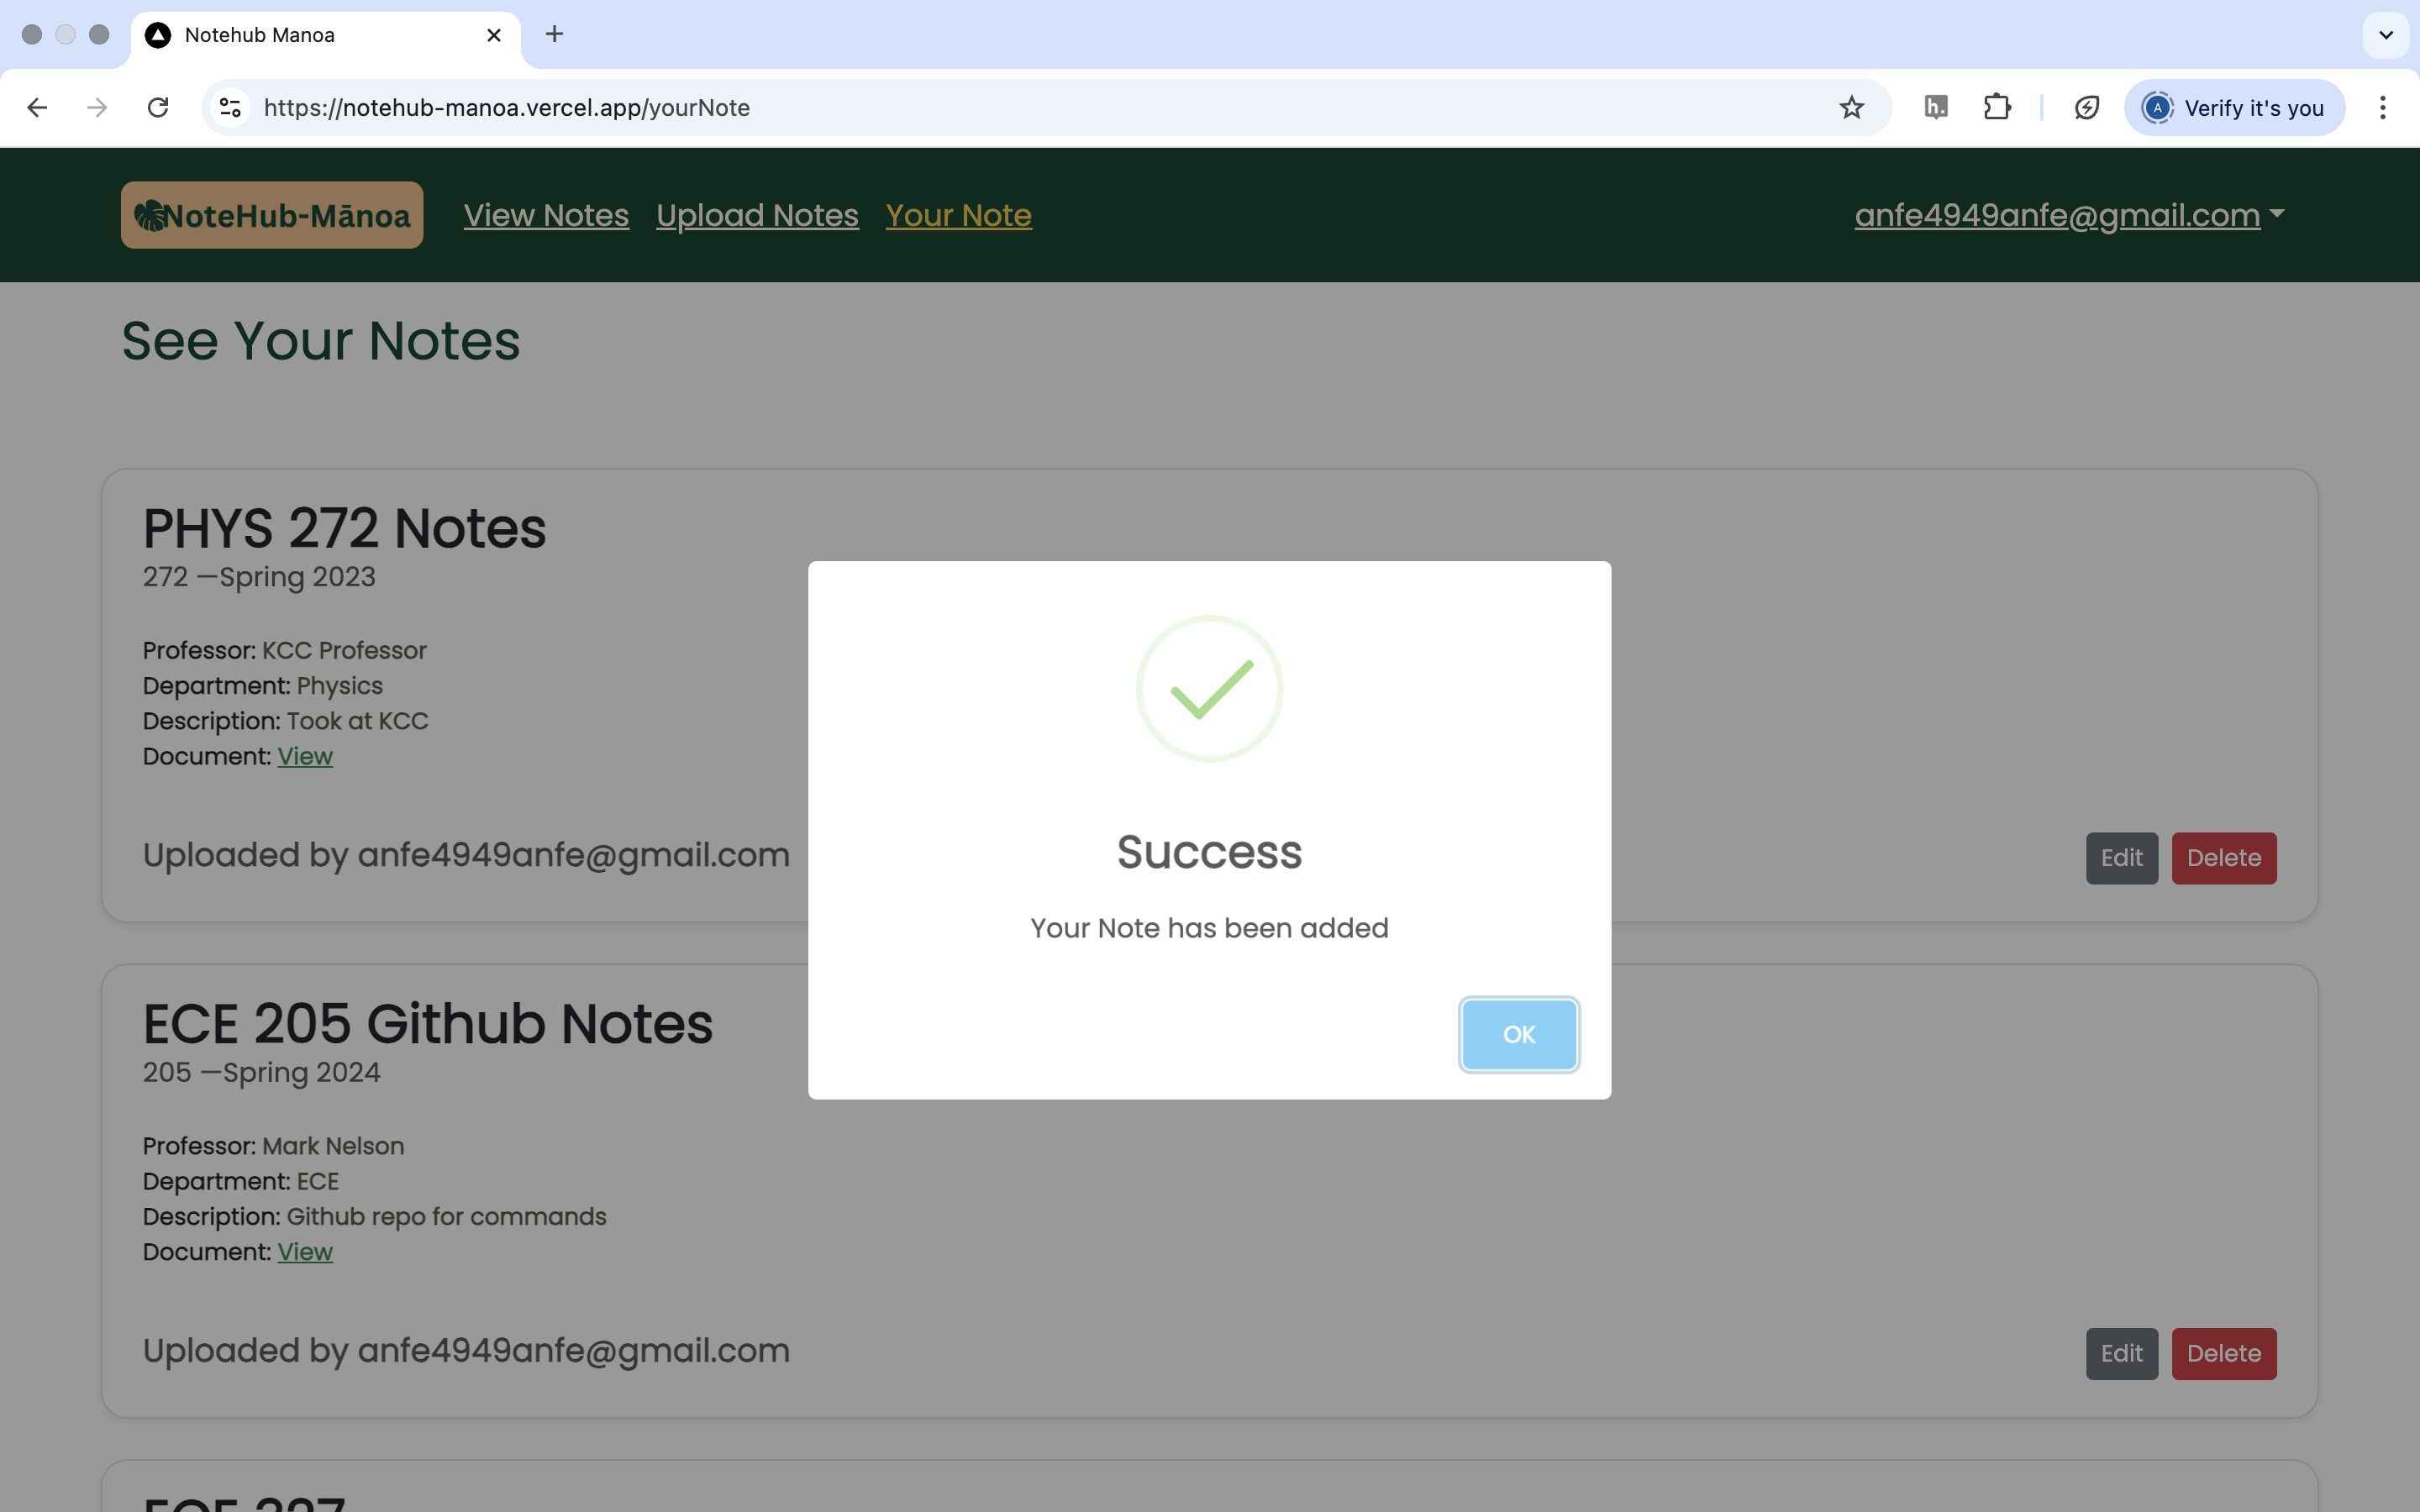The height and width of the screenshot is (1512, 2420).
Task: Bookmark this page with star icon
Action: click(1851, 107)
